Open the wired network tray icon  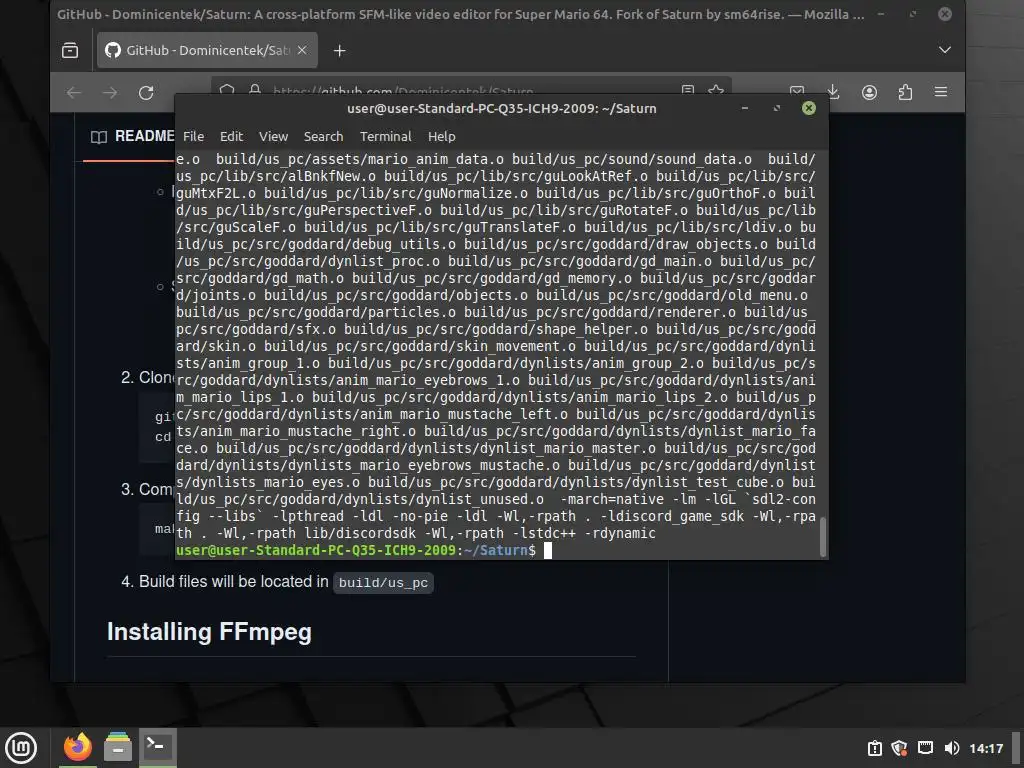pos(925,748)
